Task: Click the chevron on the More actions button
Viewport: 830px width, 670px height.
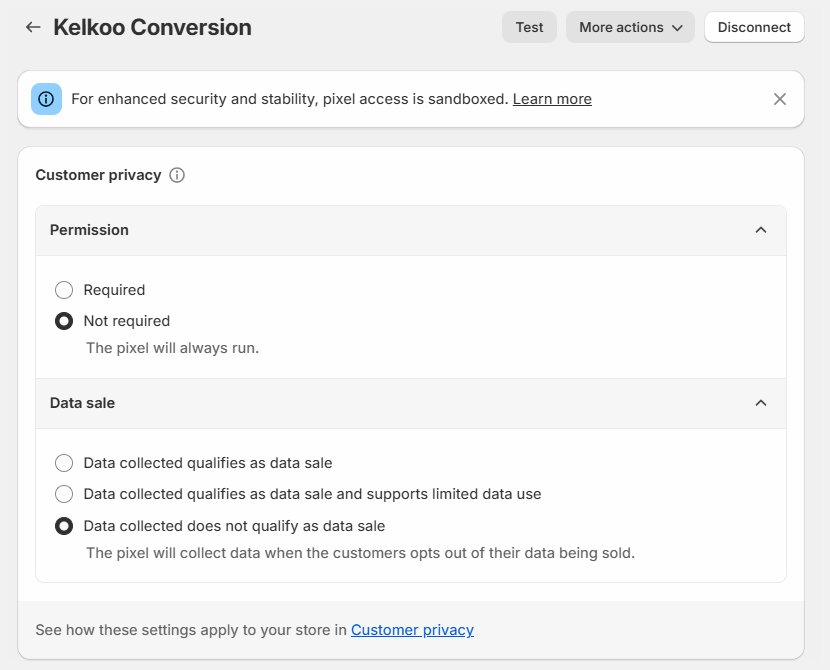Action: (676, 27)
